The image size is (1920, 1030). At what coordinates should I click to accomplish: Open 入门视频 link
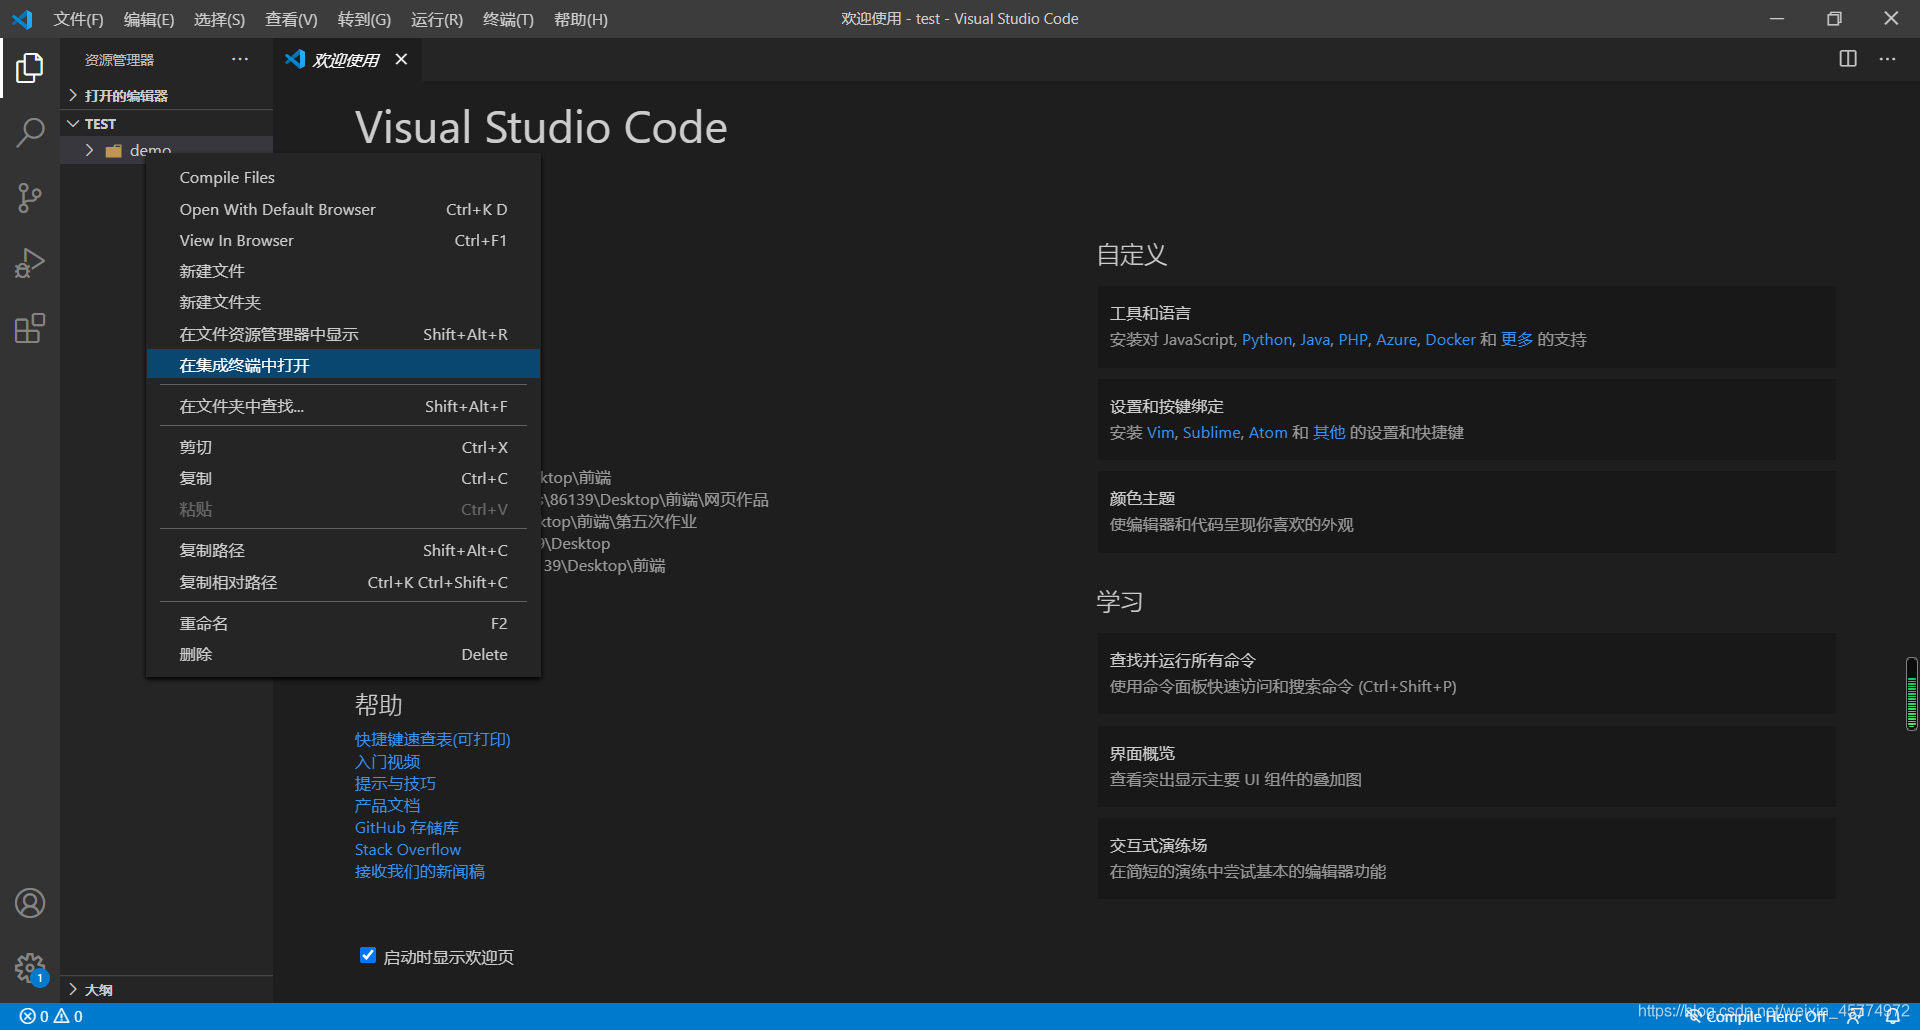point(387,761)
